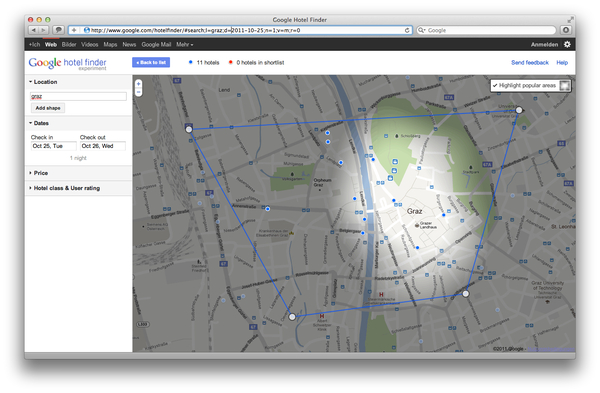Open Videos in the Google bar
Viewport: 600px width, 393px height.
pyautogui.click(x=90, y=44)
